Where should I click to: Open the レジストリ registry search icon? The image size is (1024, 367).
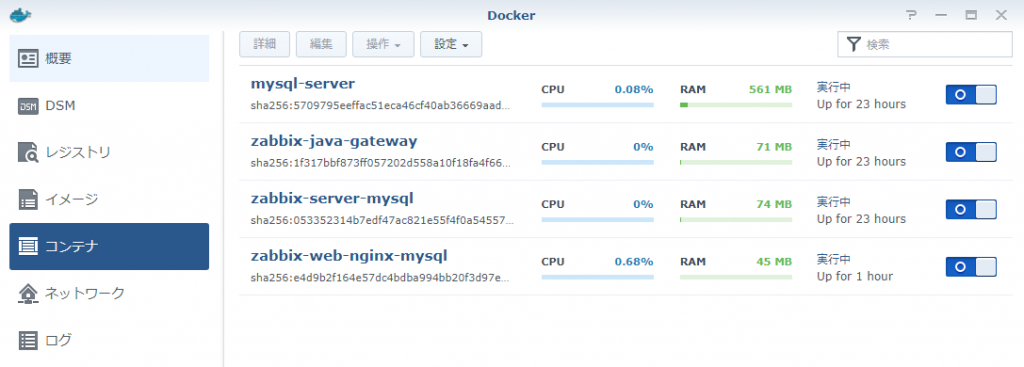click(28, 152)
